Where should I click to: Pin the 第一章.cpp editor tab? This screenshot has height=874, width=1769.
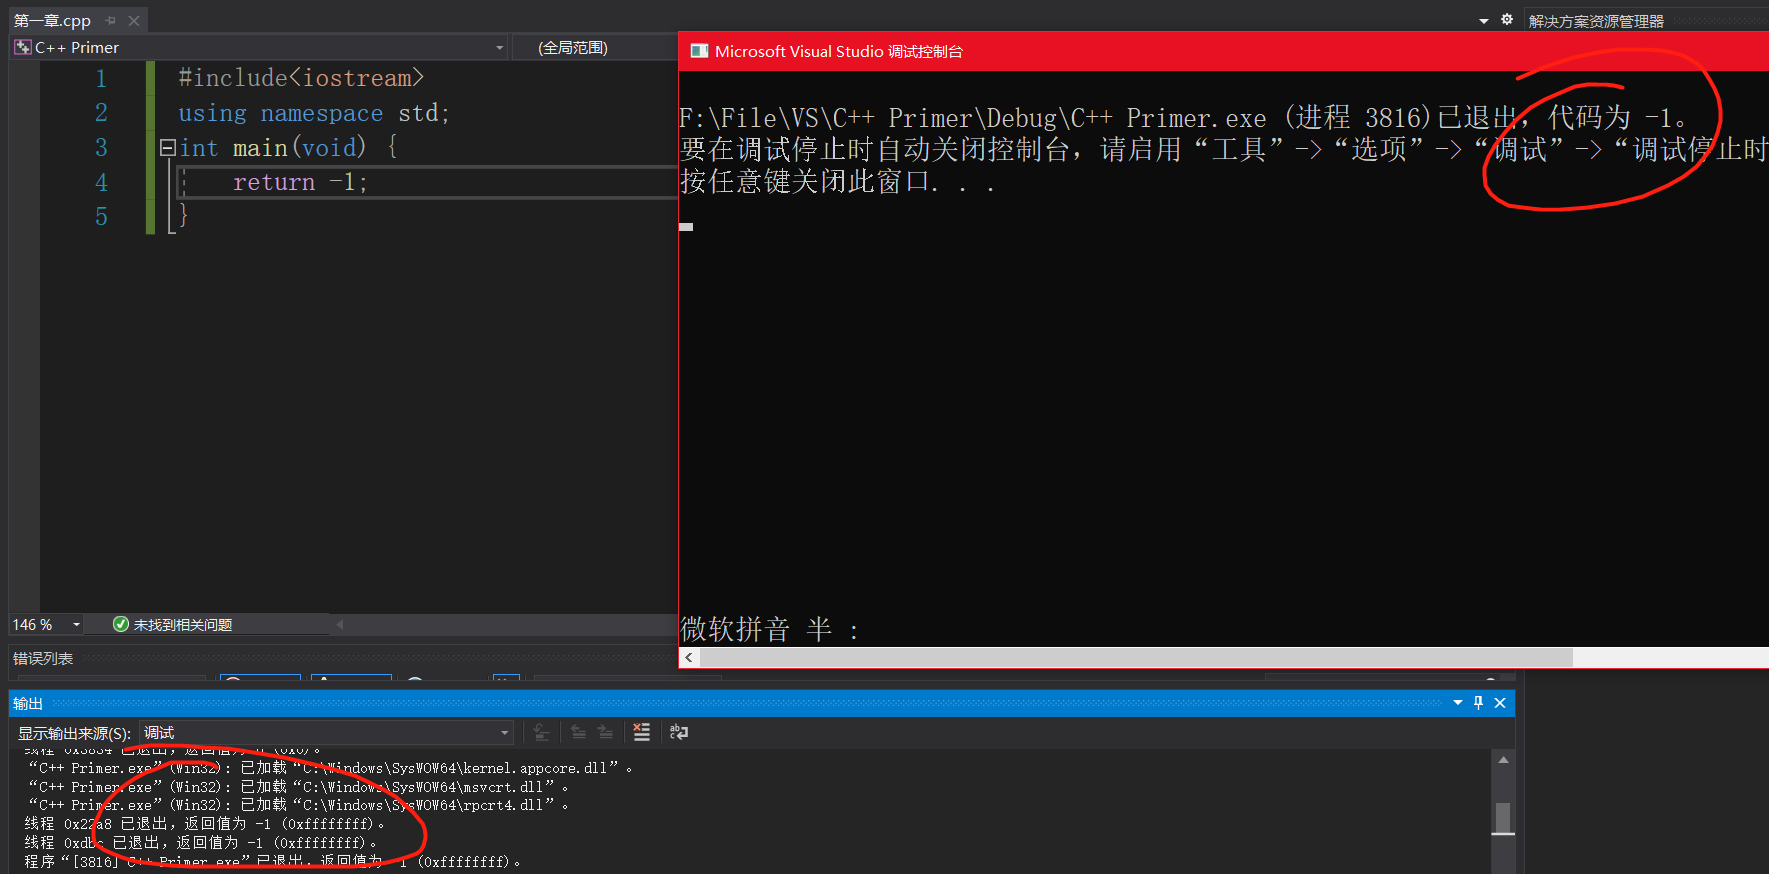tap(111, 20)
